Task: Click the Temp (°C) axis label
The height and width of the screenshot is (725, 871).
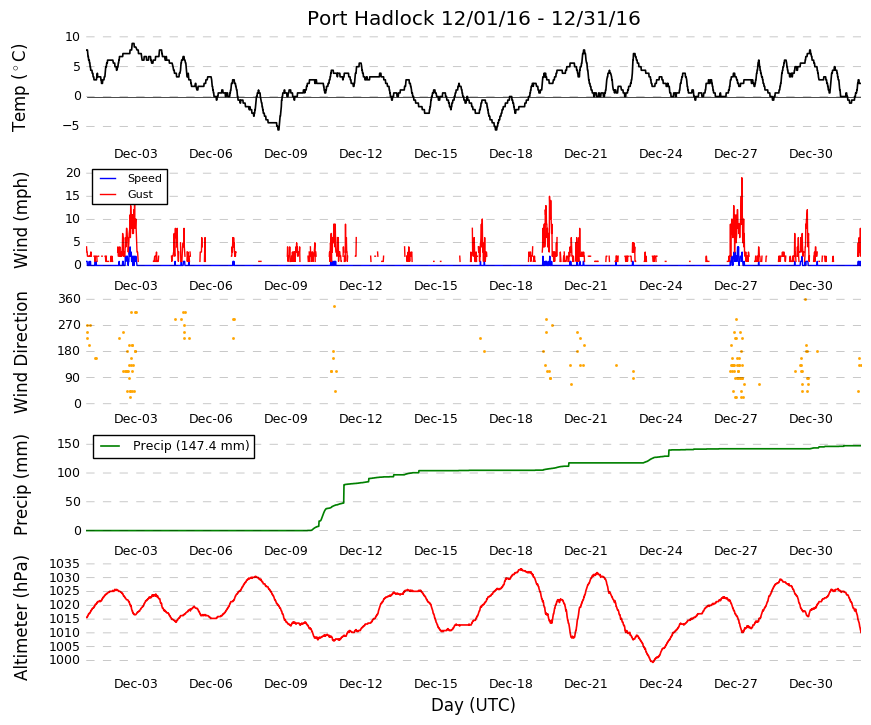Action: point(19,88)
